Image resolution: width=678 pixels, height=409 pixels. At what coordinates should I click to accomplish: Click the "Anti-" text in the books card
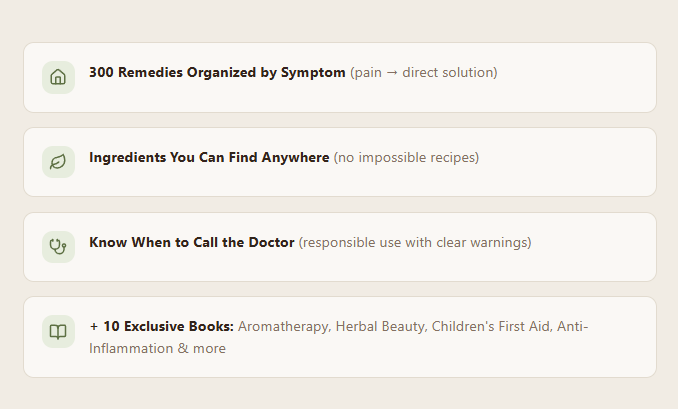(x=572, y=327)
